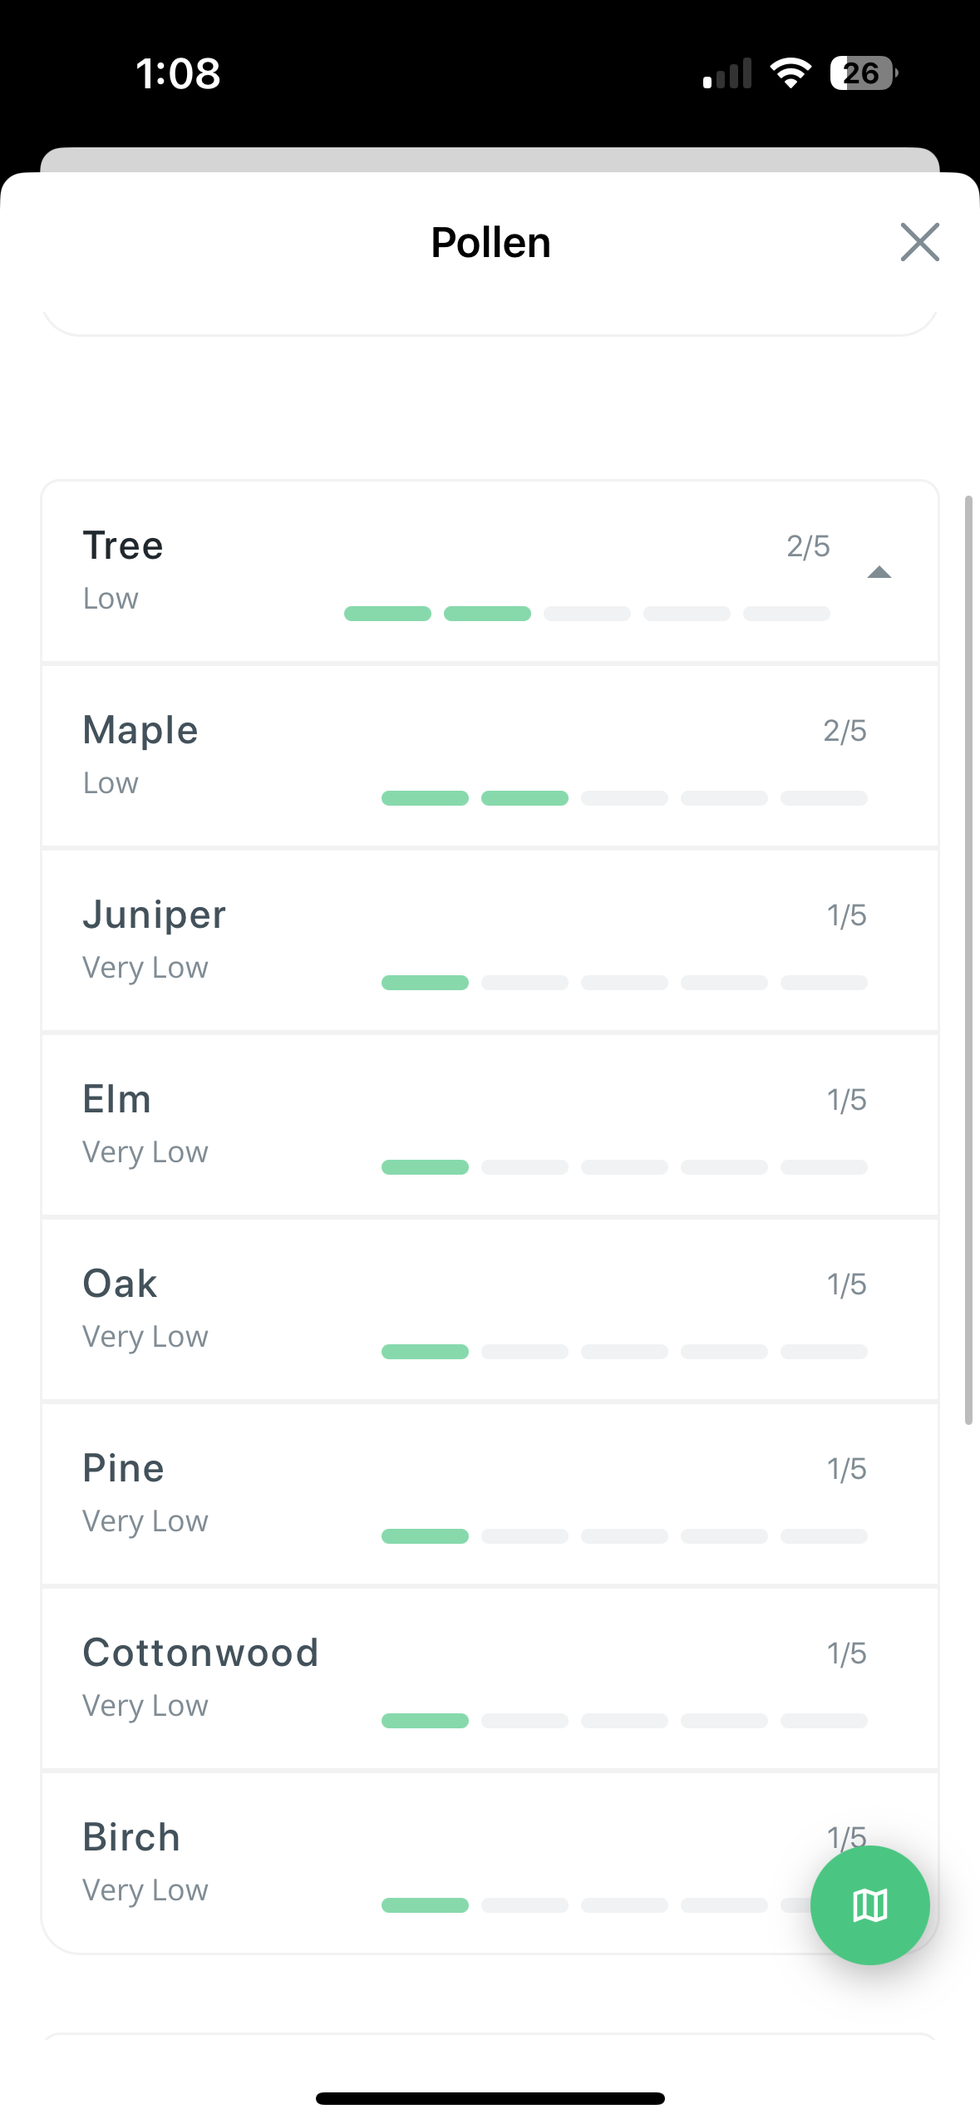Tap the Tree section header title

[123, 546]
